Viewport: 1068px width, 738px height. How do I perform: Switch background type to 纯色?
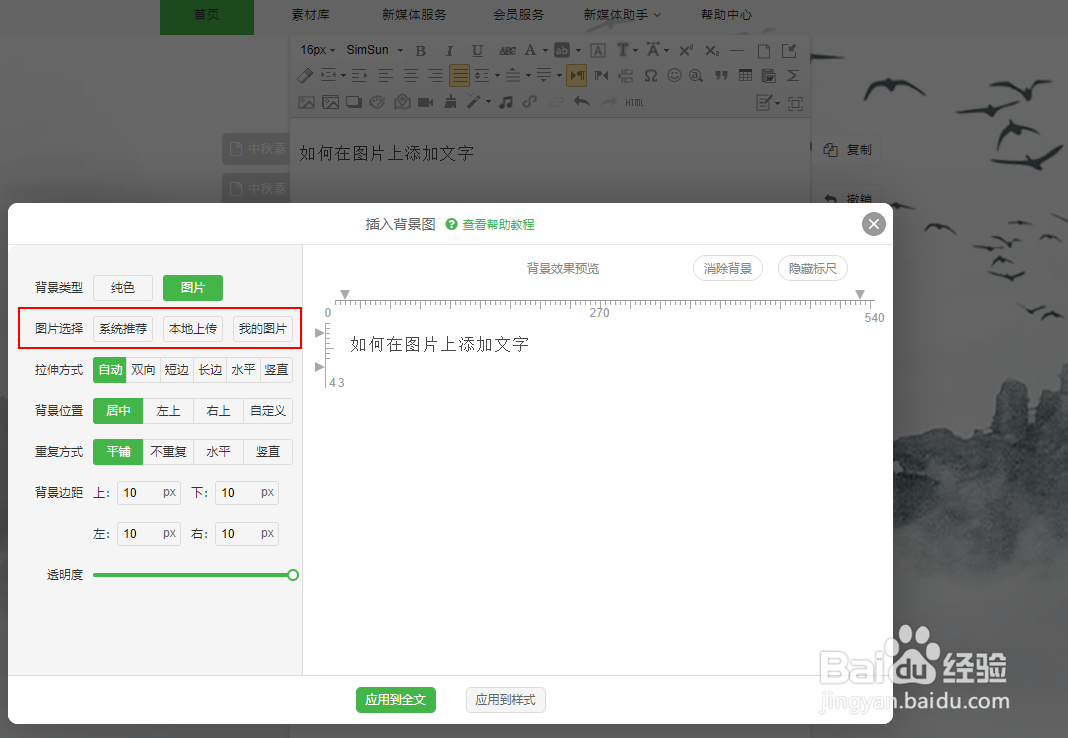pyautogui.click(x=122, y=287)
